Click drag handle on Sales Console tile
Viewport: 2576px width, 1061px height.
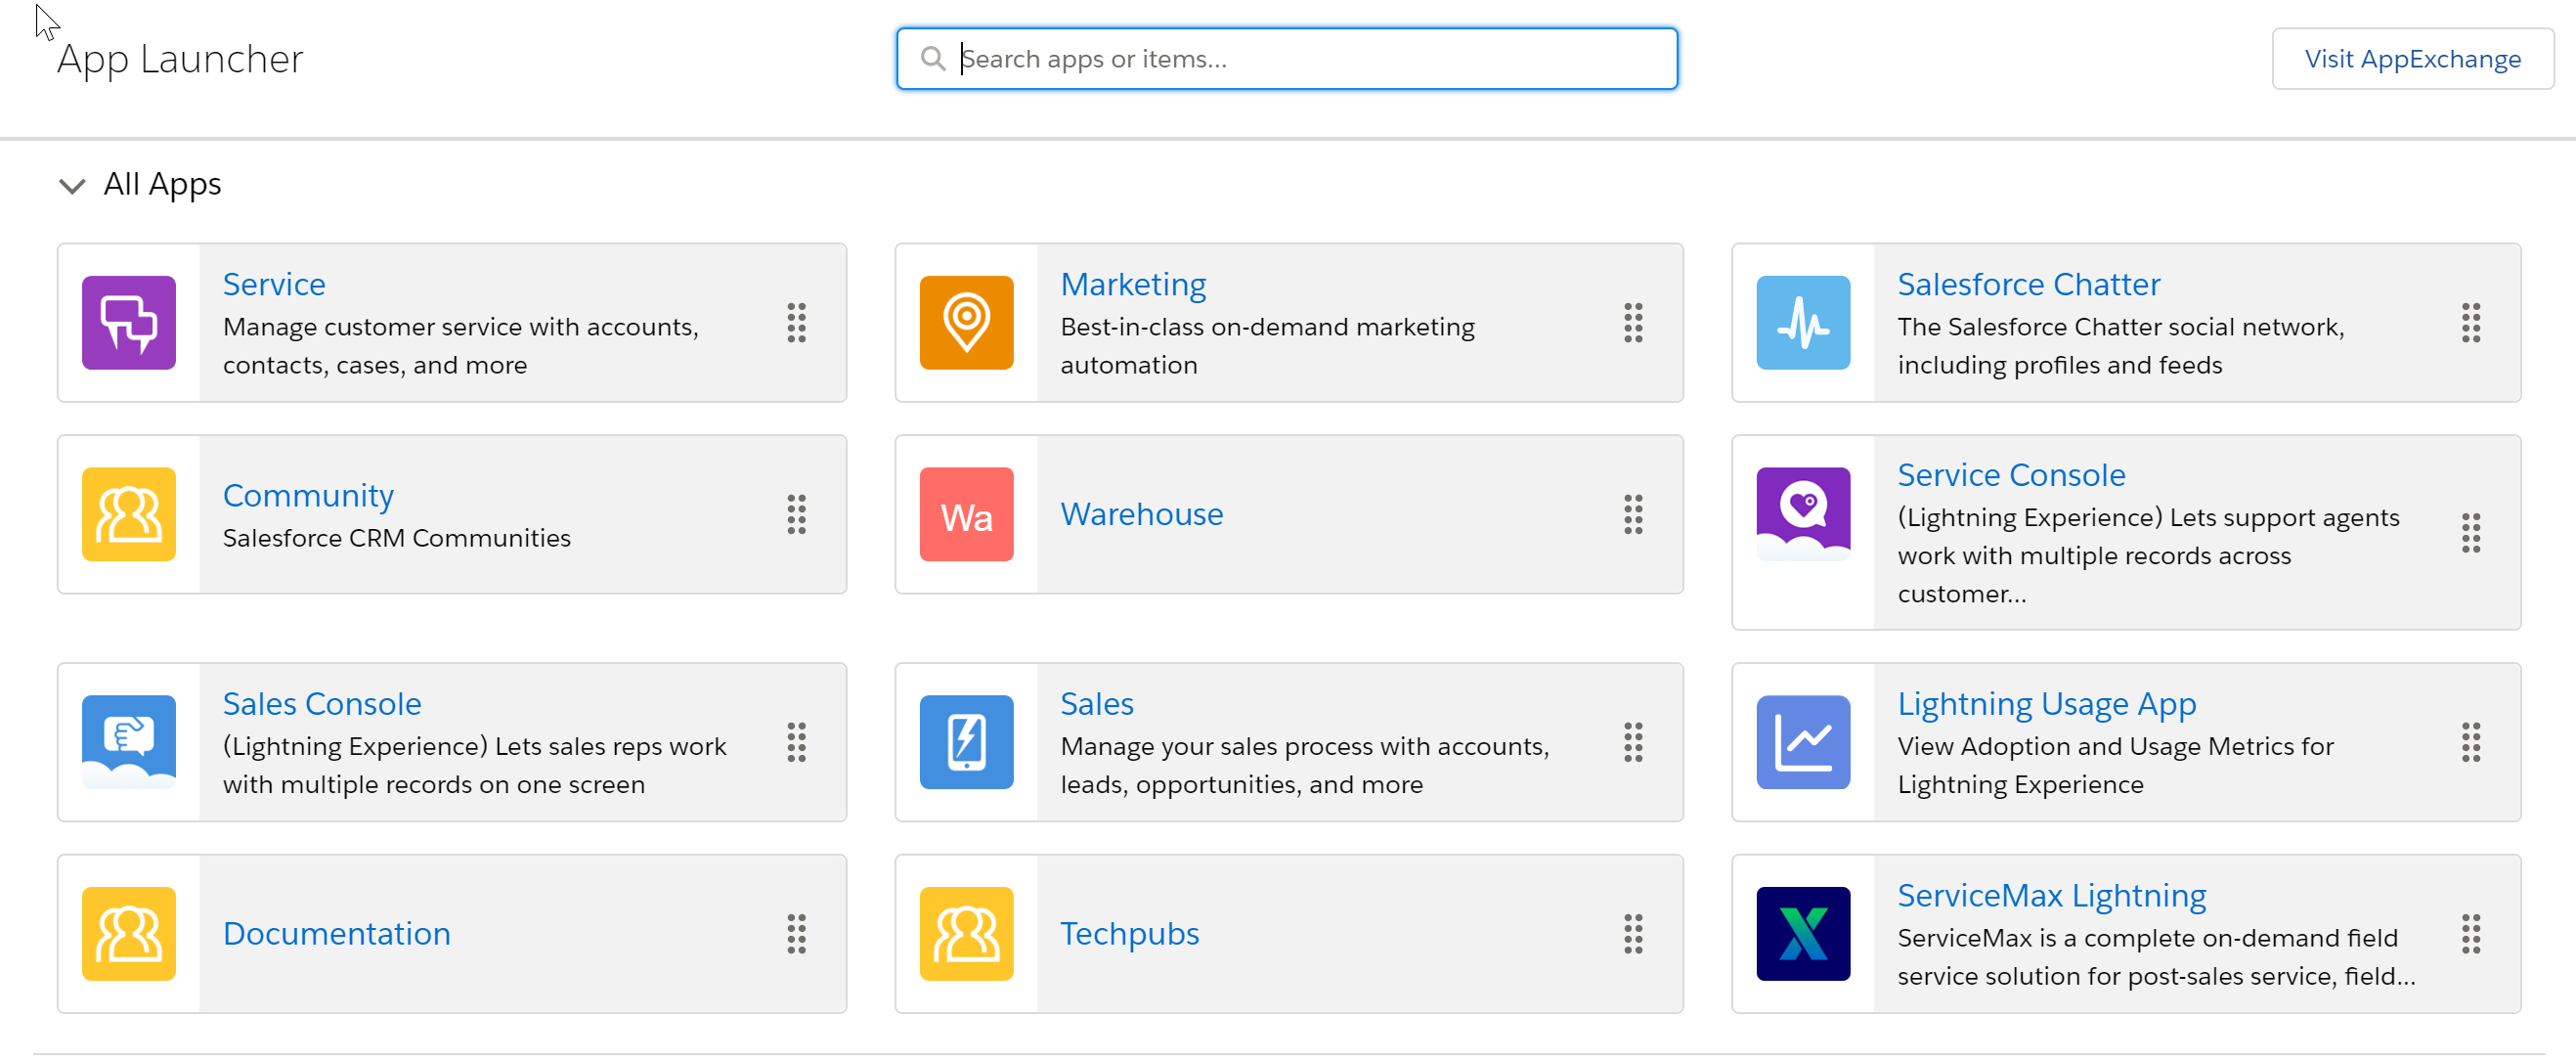(x=796, y=742)
